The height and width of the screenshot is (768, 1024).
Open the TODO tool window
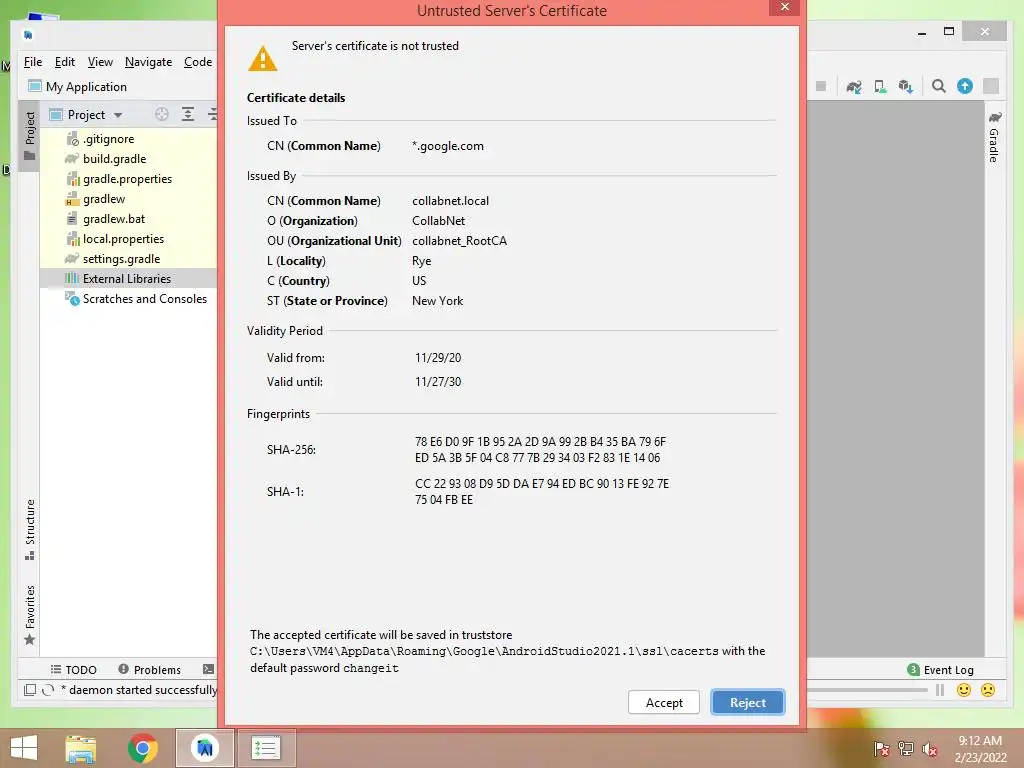pyautogui.click(x=73, y=670)
